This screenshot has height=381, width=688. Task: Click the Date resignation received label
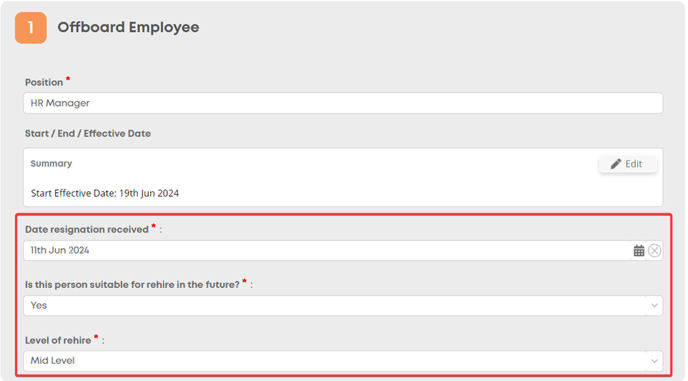click(x=87, y=230)
